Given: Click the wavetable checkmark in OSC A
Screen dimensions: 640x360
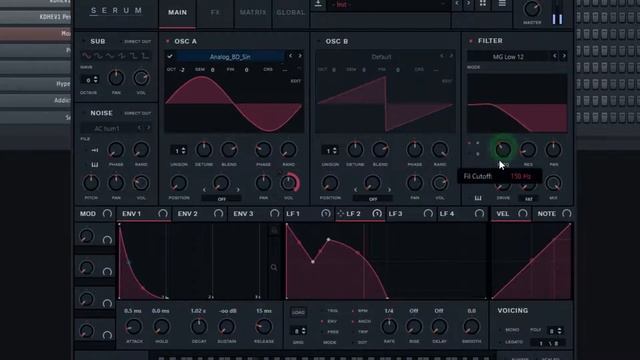Looking at the screenshot, I should coord(170,56).
